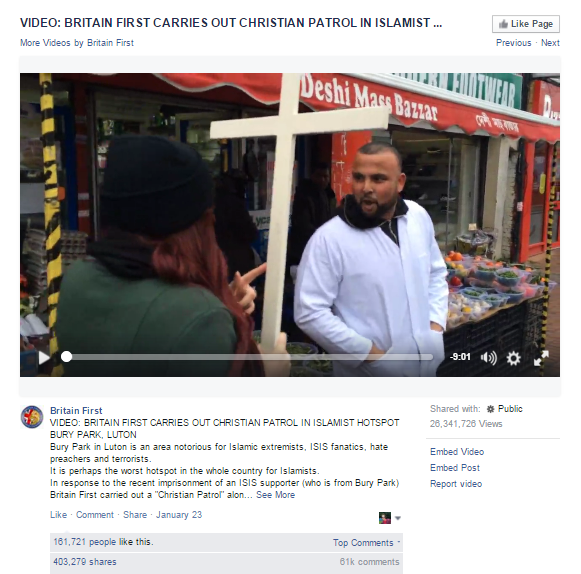Screen dimensions: 581x574
Task: Open Embed Video option
Action: (x=456, y=452)
